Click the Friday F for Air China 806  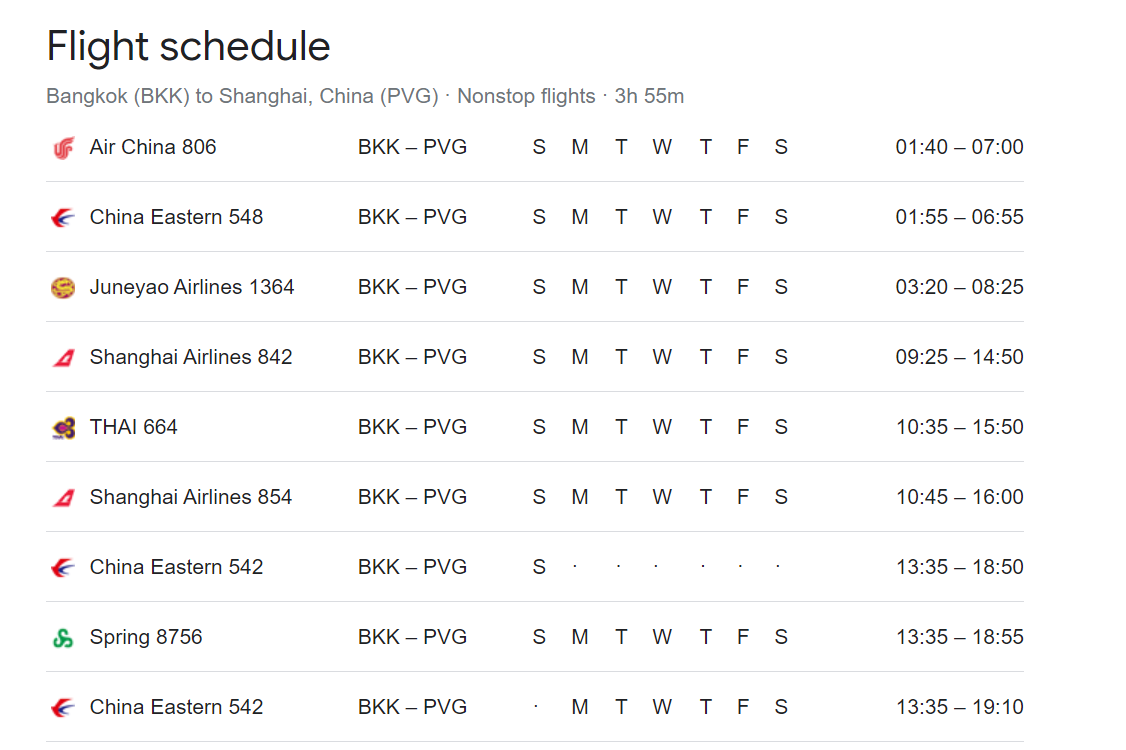[743, 147]
